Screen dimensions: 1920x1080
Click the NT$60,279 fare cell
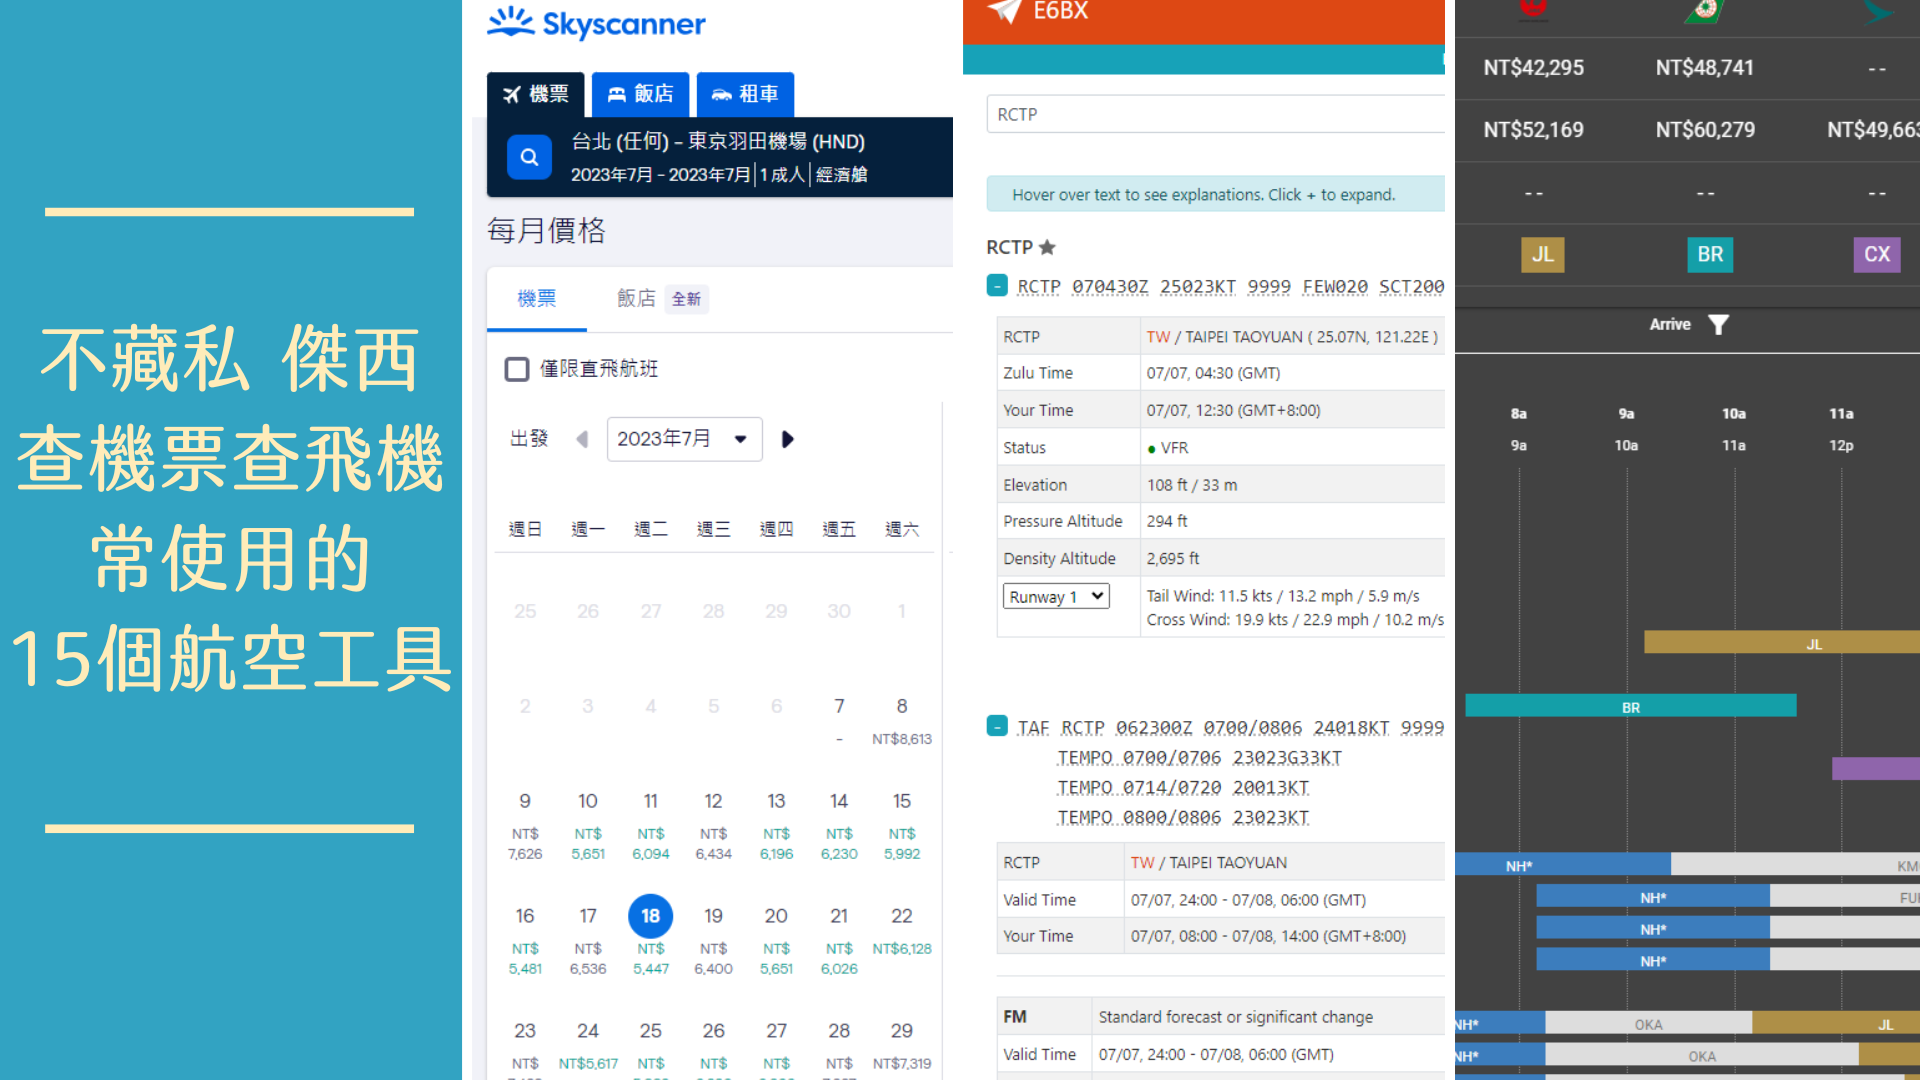[1705, 130]
